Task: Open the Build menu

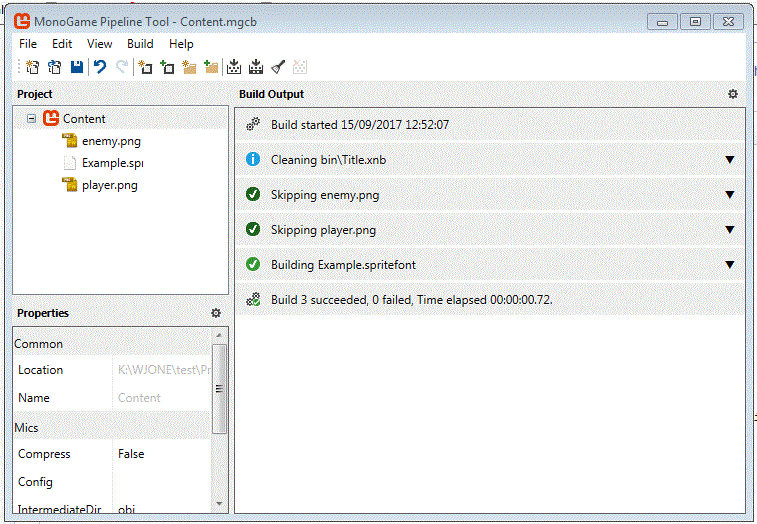Action: click(x=140, y=44)
